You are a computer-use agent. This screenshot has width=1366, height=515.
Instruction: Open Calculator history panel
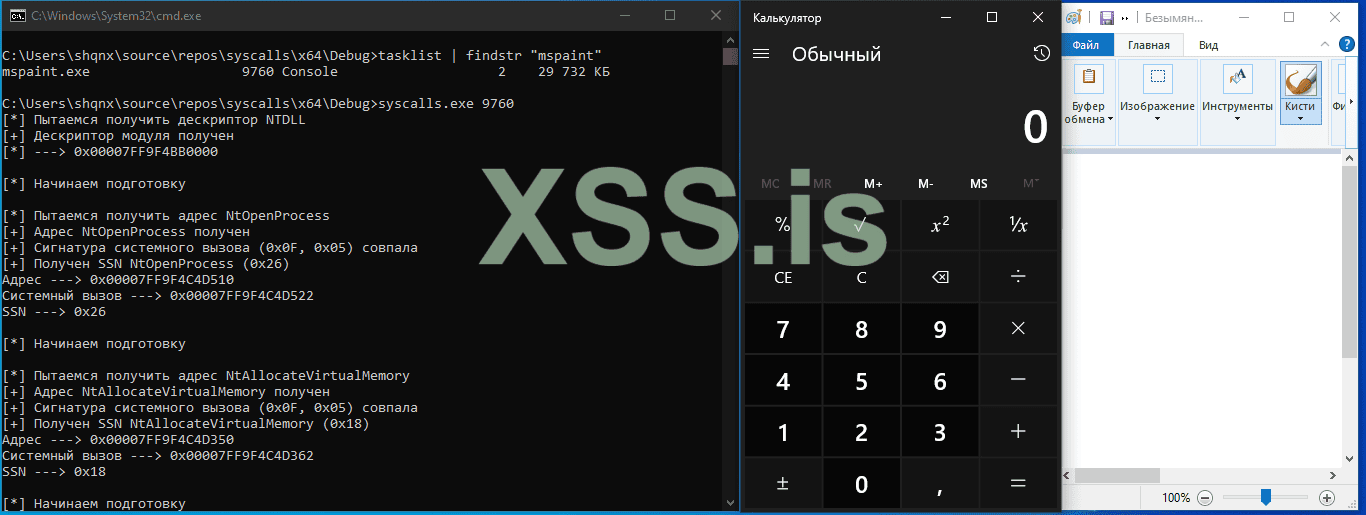[x=1041, y=54]
